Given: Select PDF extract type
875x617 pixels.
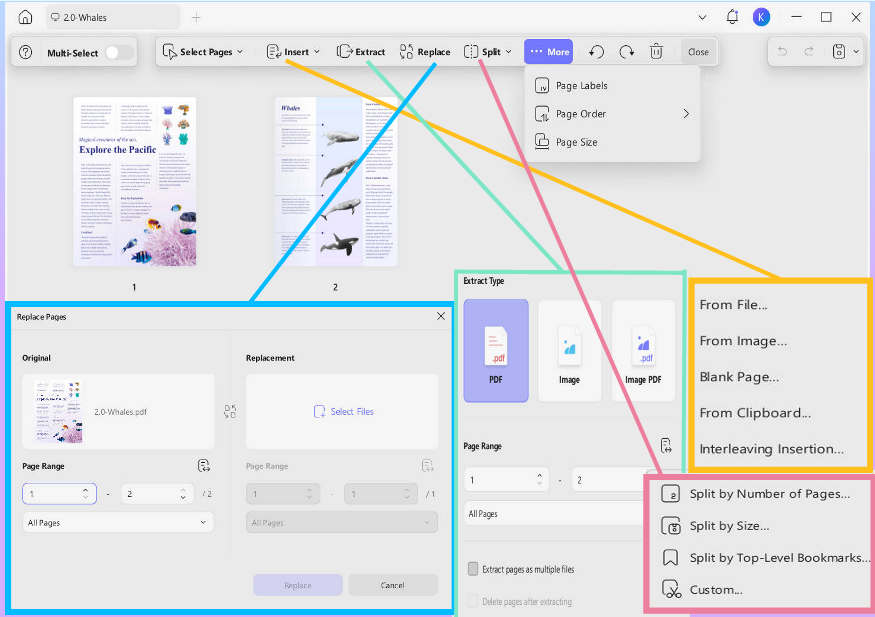Looking at the screenshot, I should click(496, 350).
